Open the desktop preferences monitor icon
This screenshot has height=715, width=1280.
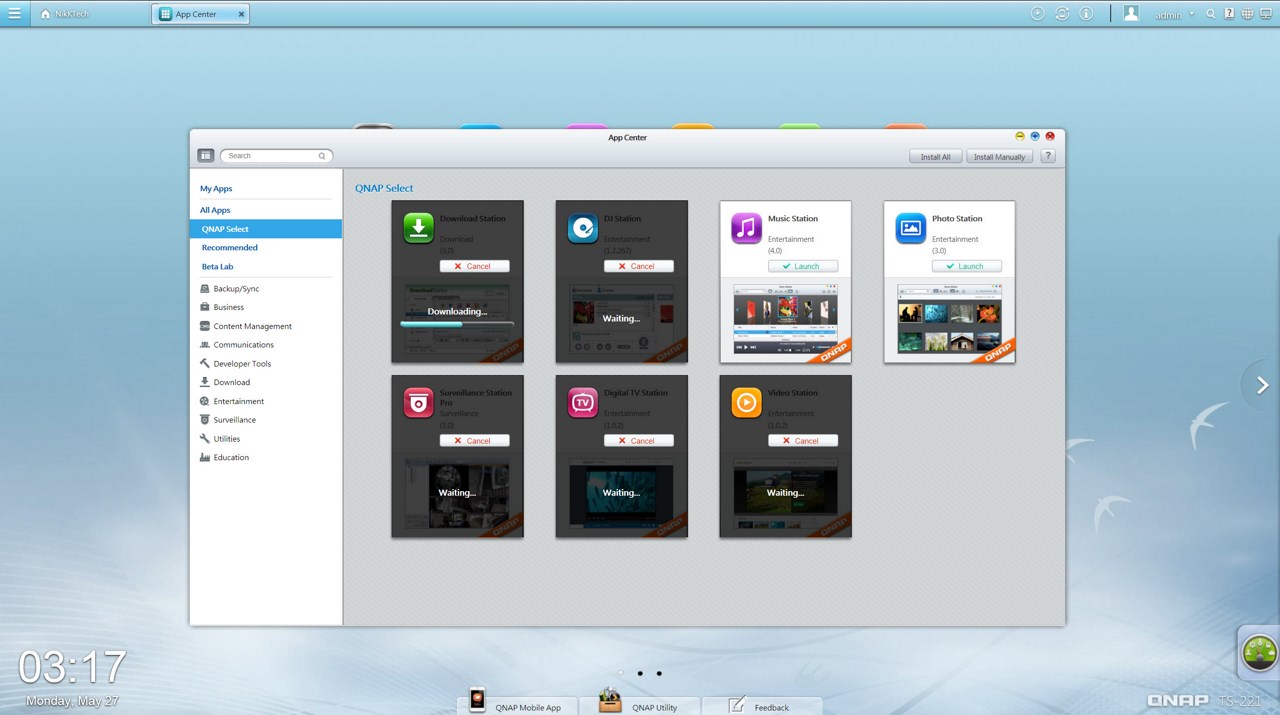coord(1266,14)
